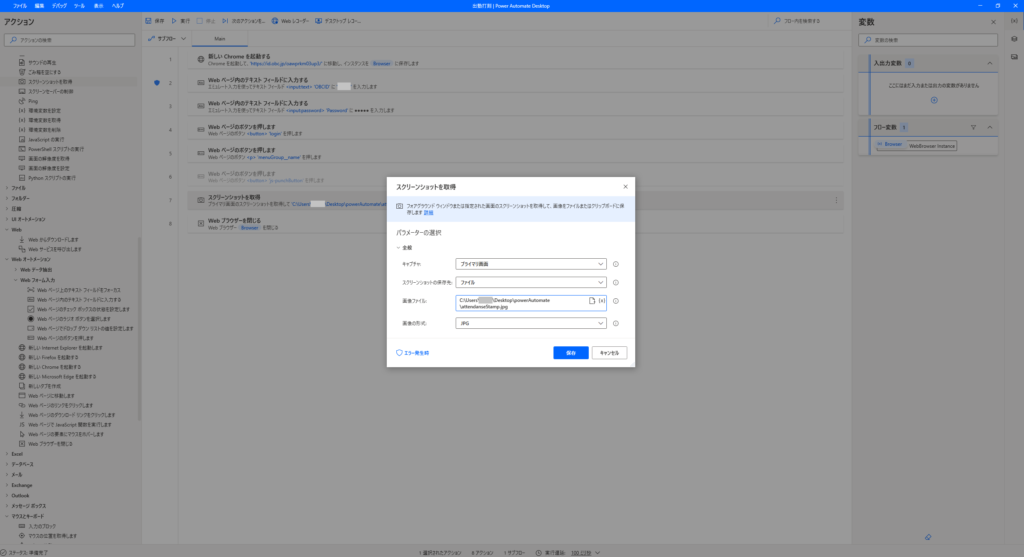Expand the Web データ抽出 group

(x=16, y=270)
